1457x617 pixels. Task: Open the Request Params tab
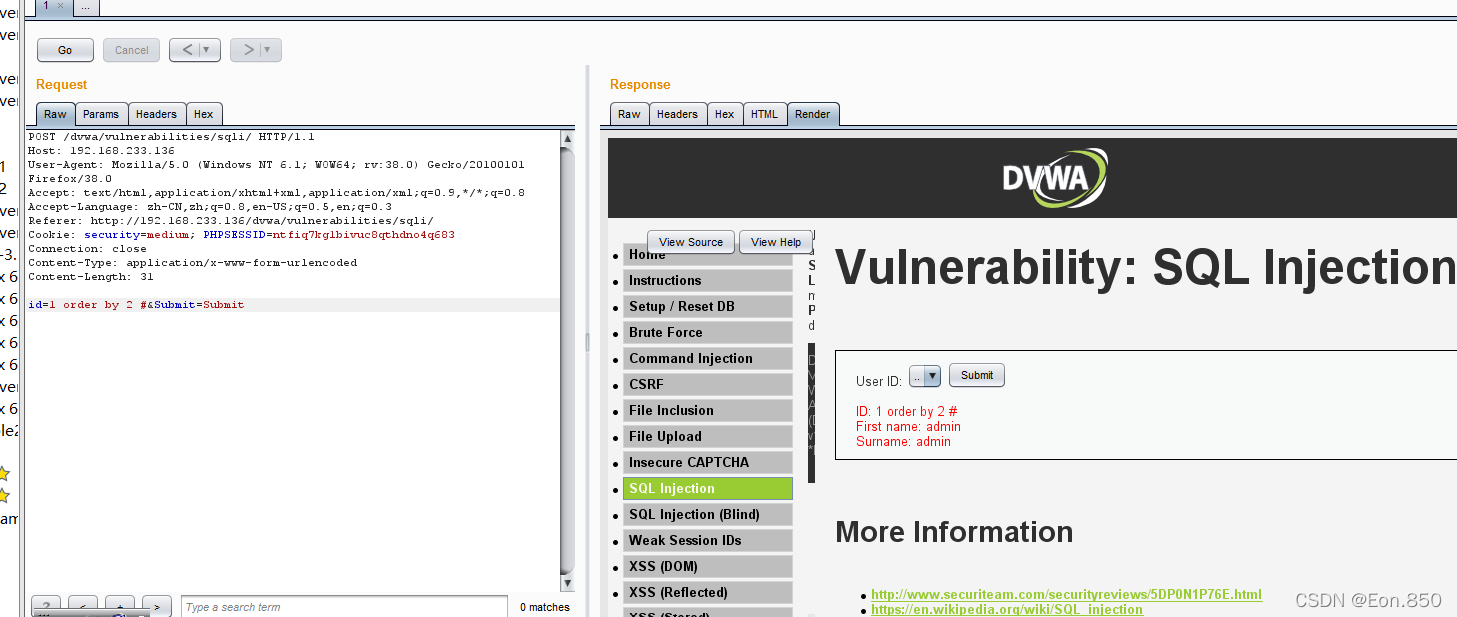click(100, 114)
